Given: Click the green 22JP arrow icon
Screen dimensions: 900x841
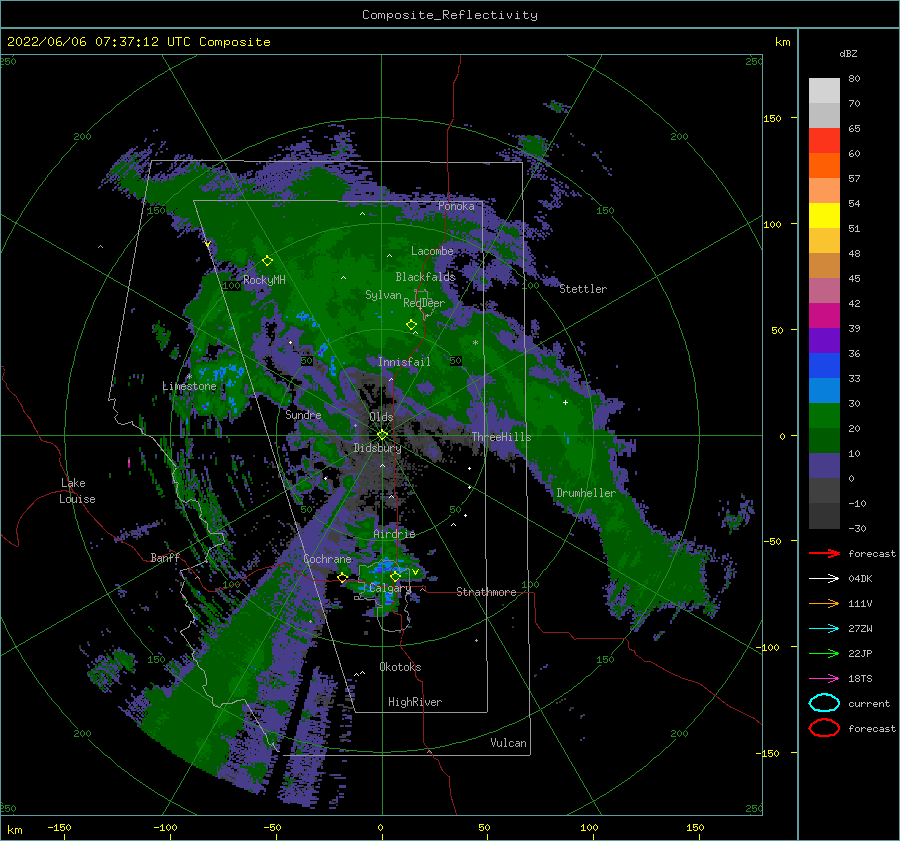Looking at the screenshot, I should click(824, 653).
